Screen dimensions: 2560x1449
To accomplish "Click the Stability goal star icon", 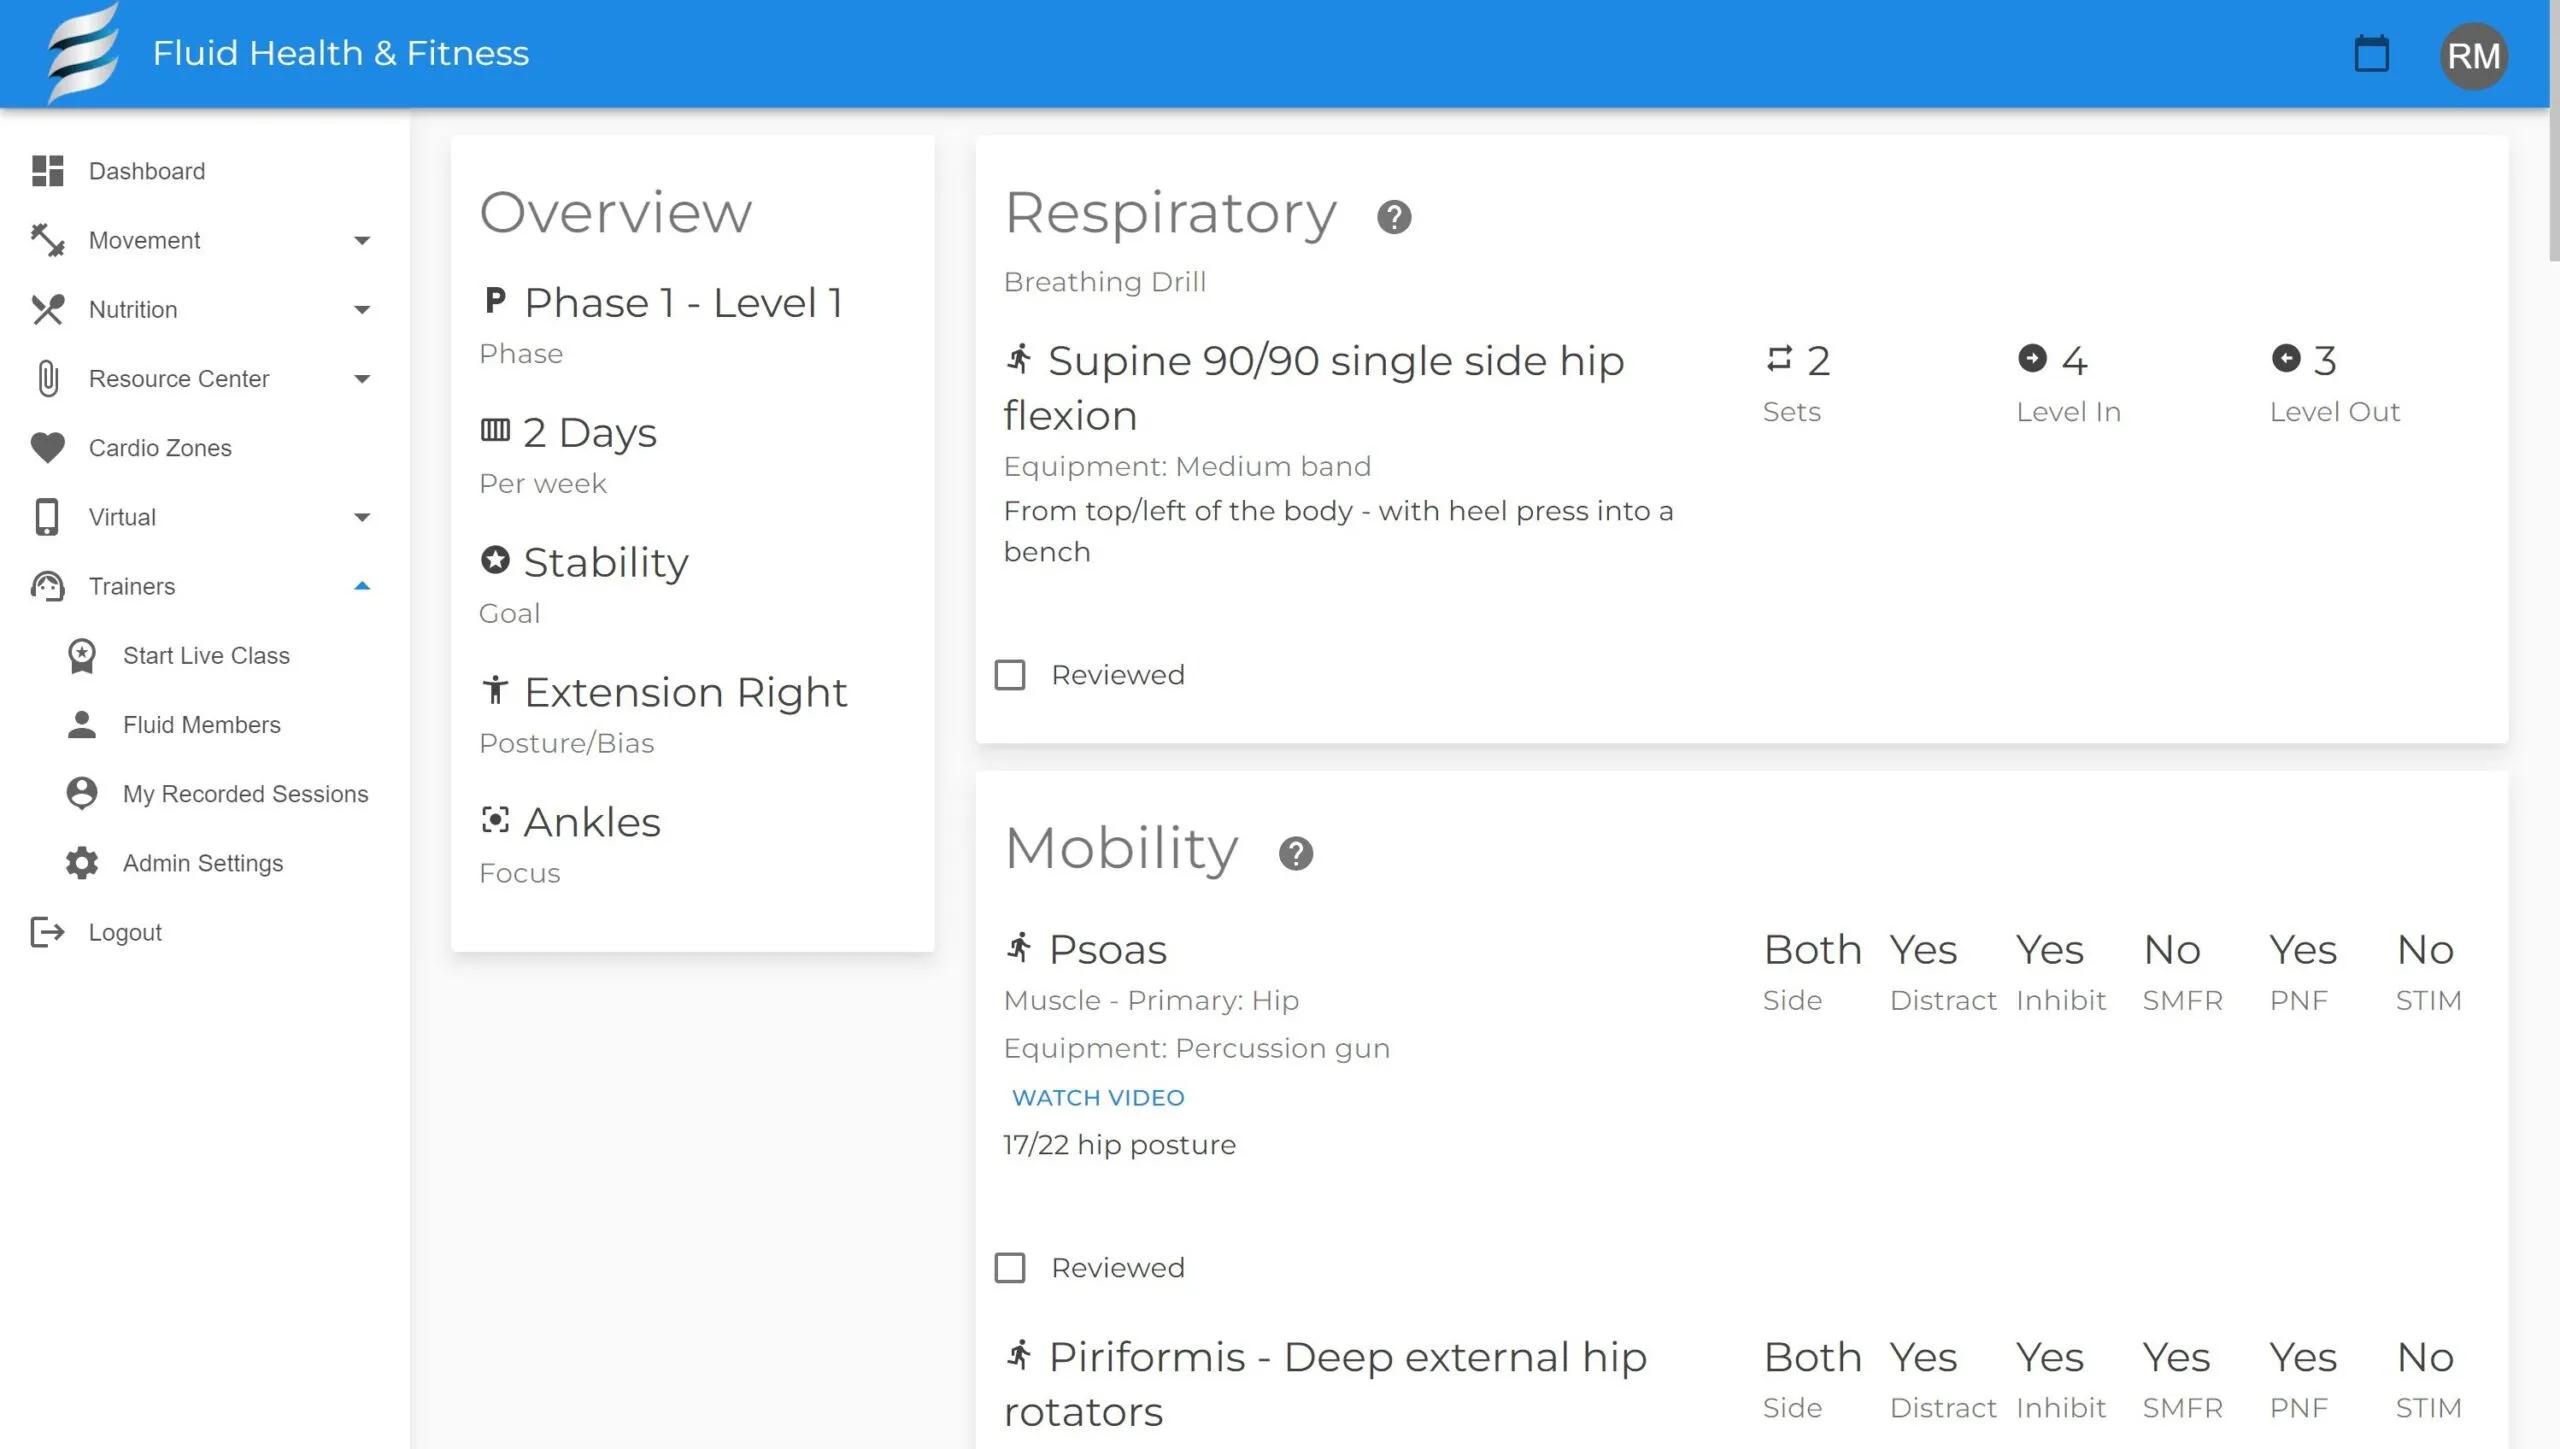I will [x=495, y=559].
